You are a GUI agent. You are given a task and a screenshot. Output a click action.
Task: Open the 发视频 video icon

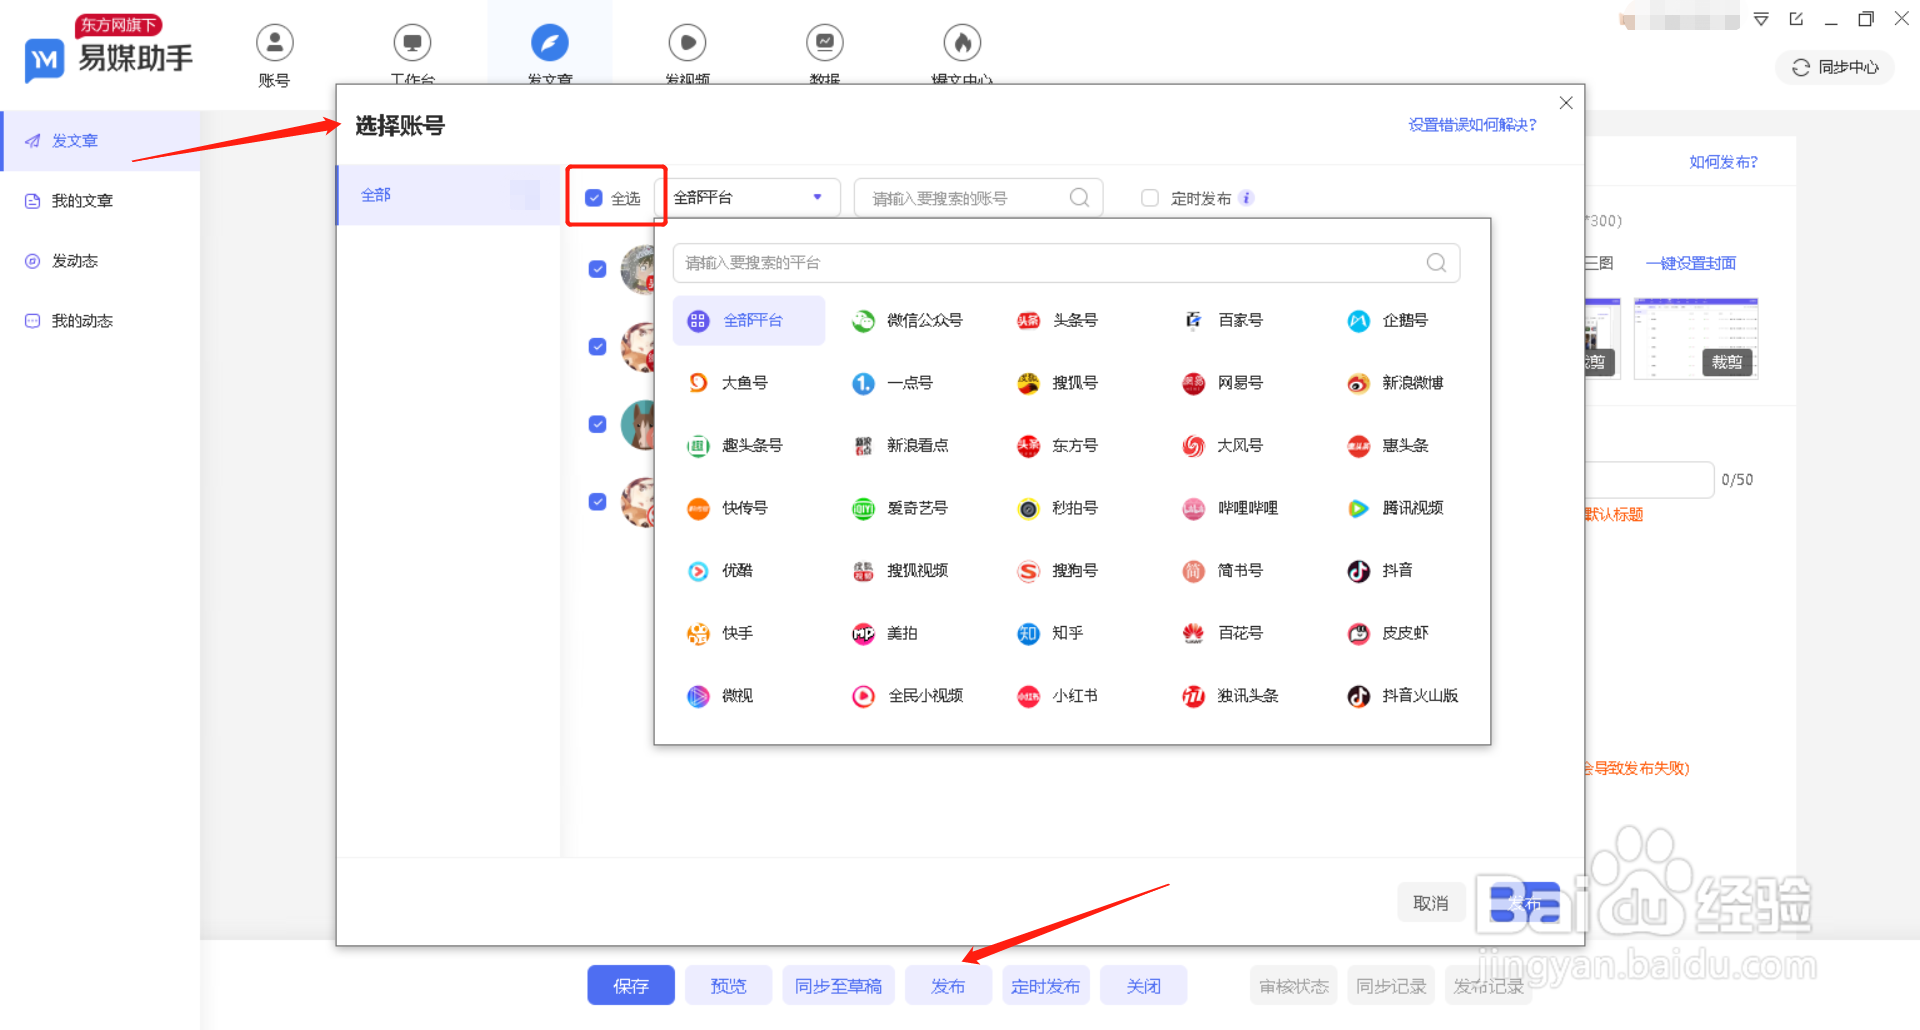click(x=687, y=43)
